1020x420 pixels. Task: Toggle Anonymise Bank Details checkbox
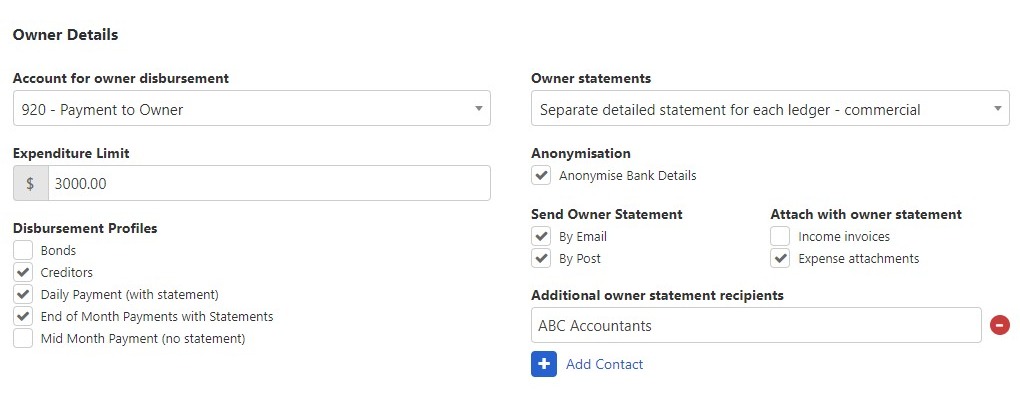click(x=541, y=176)
